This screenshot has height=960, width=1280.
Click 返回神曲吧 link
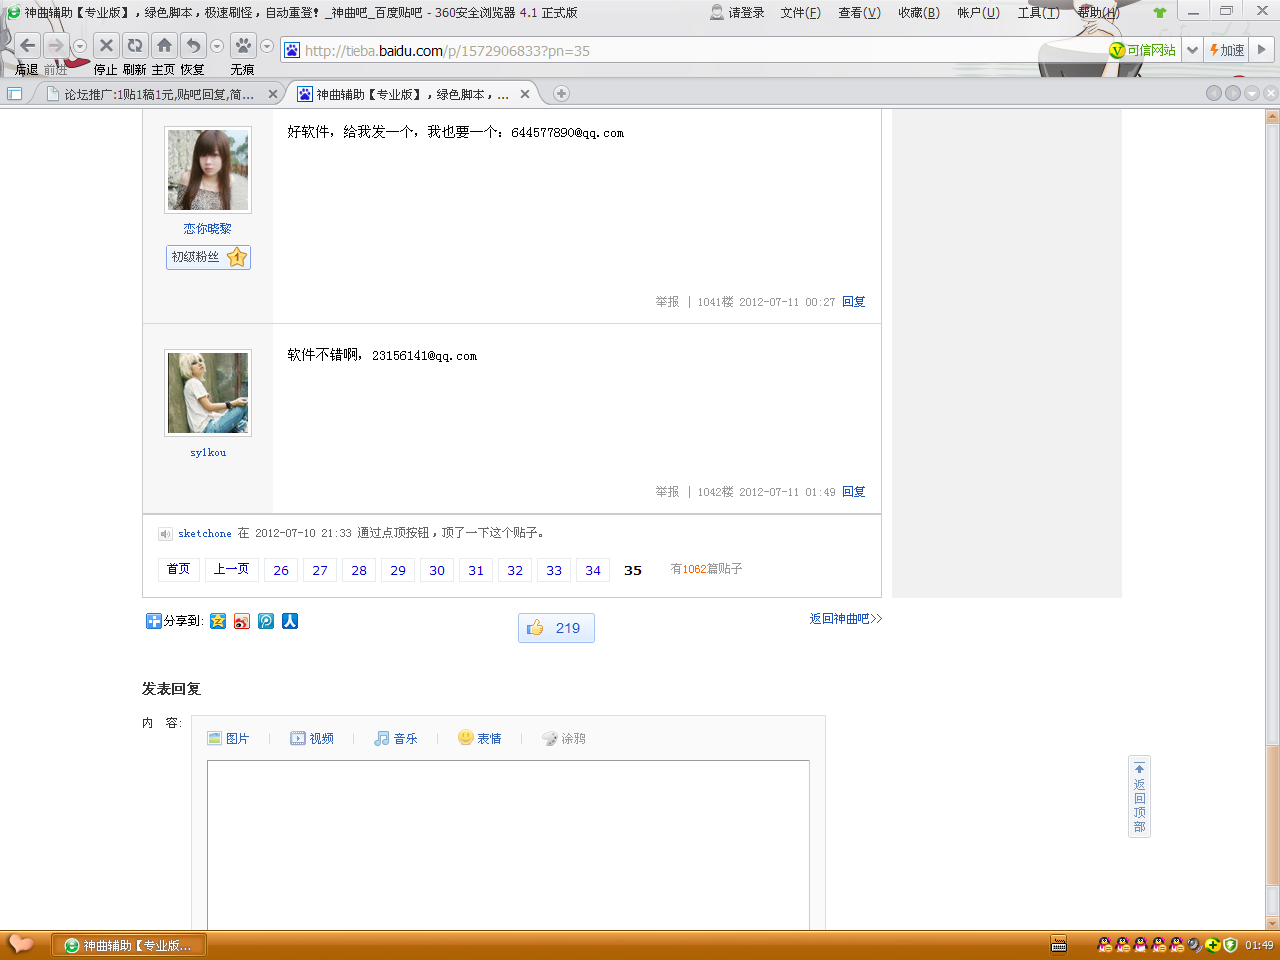coord(845,619)
